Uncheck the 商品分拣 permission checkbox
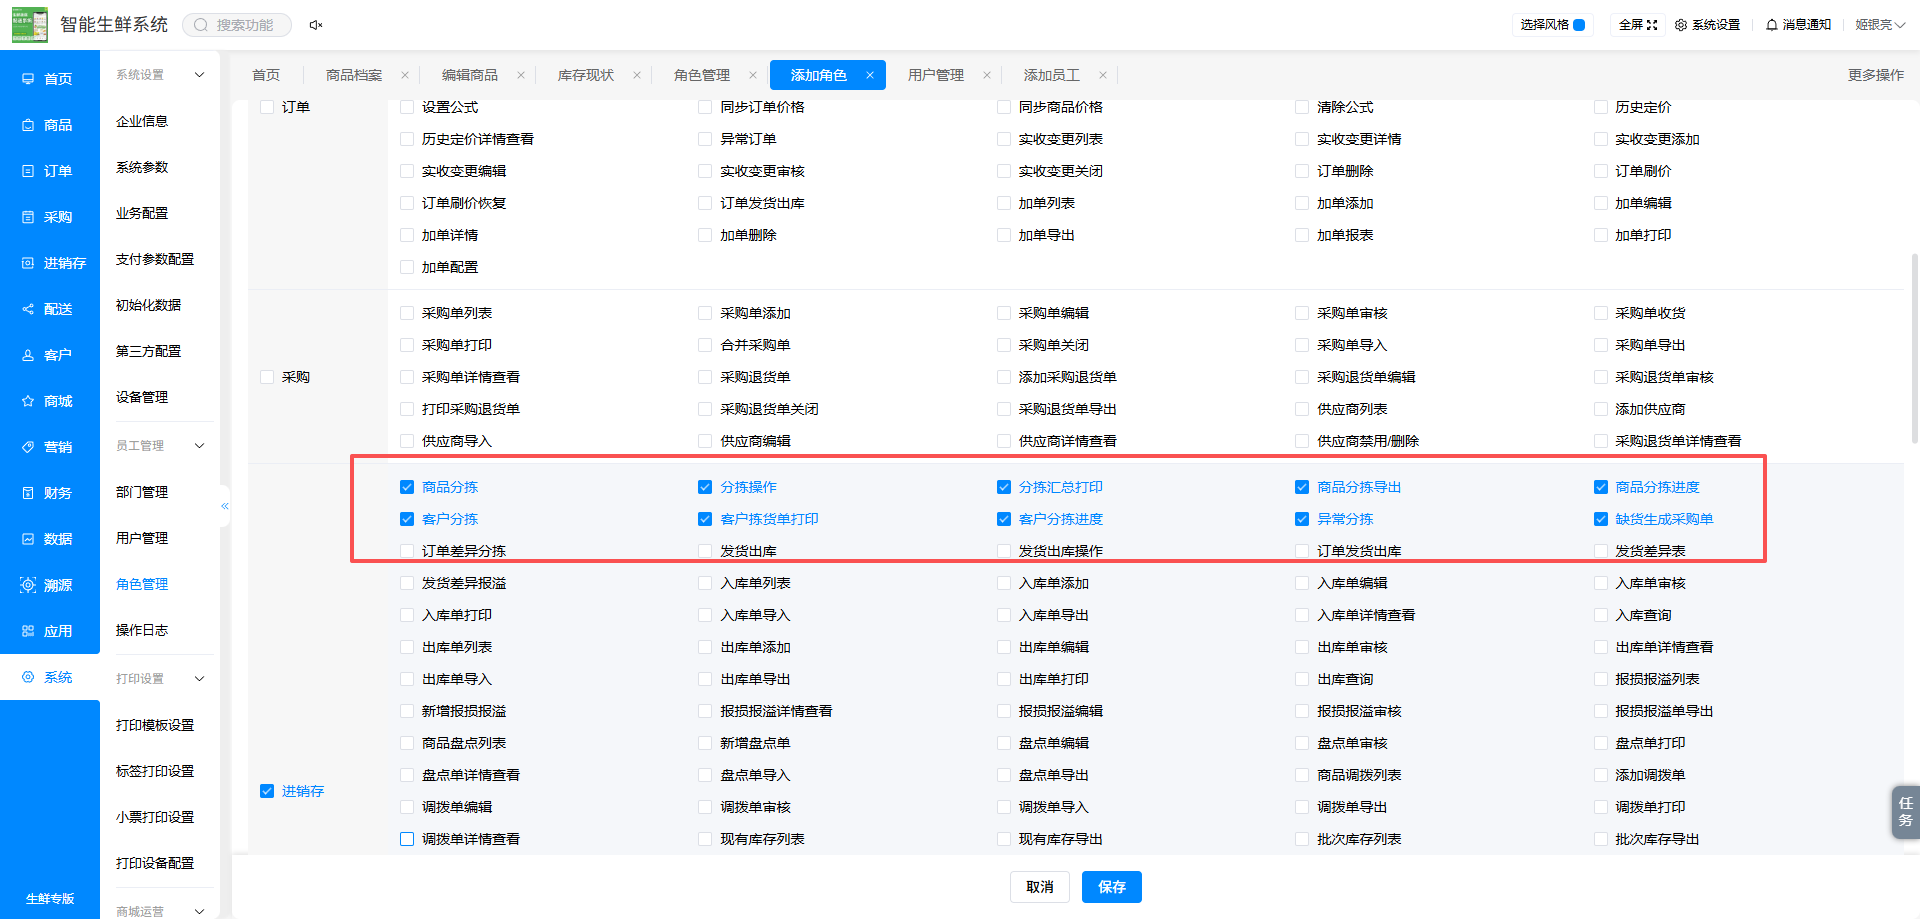Viewport: 1920px width, 919px height. (x=407, y=487)
